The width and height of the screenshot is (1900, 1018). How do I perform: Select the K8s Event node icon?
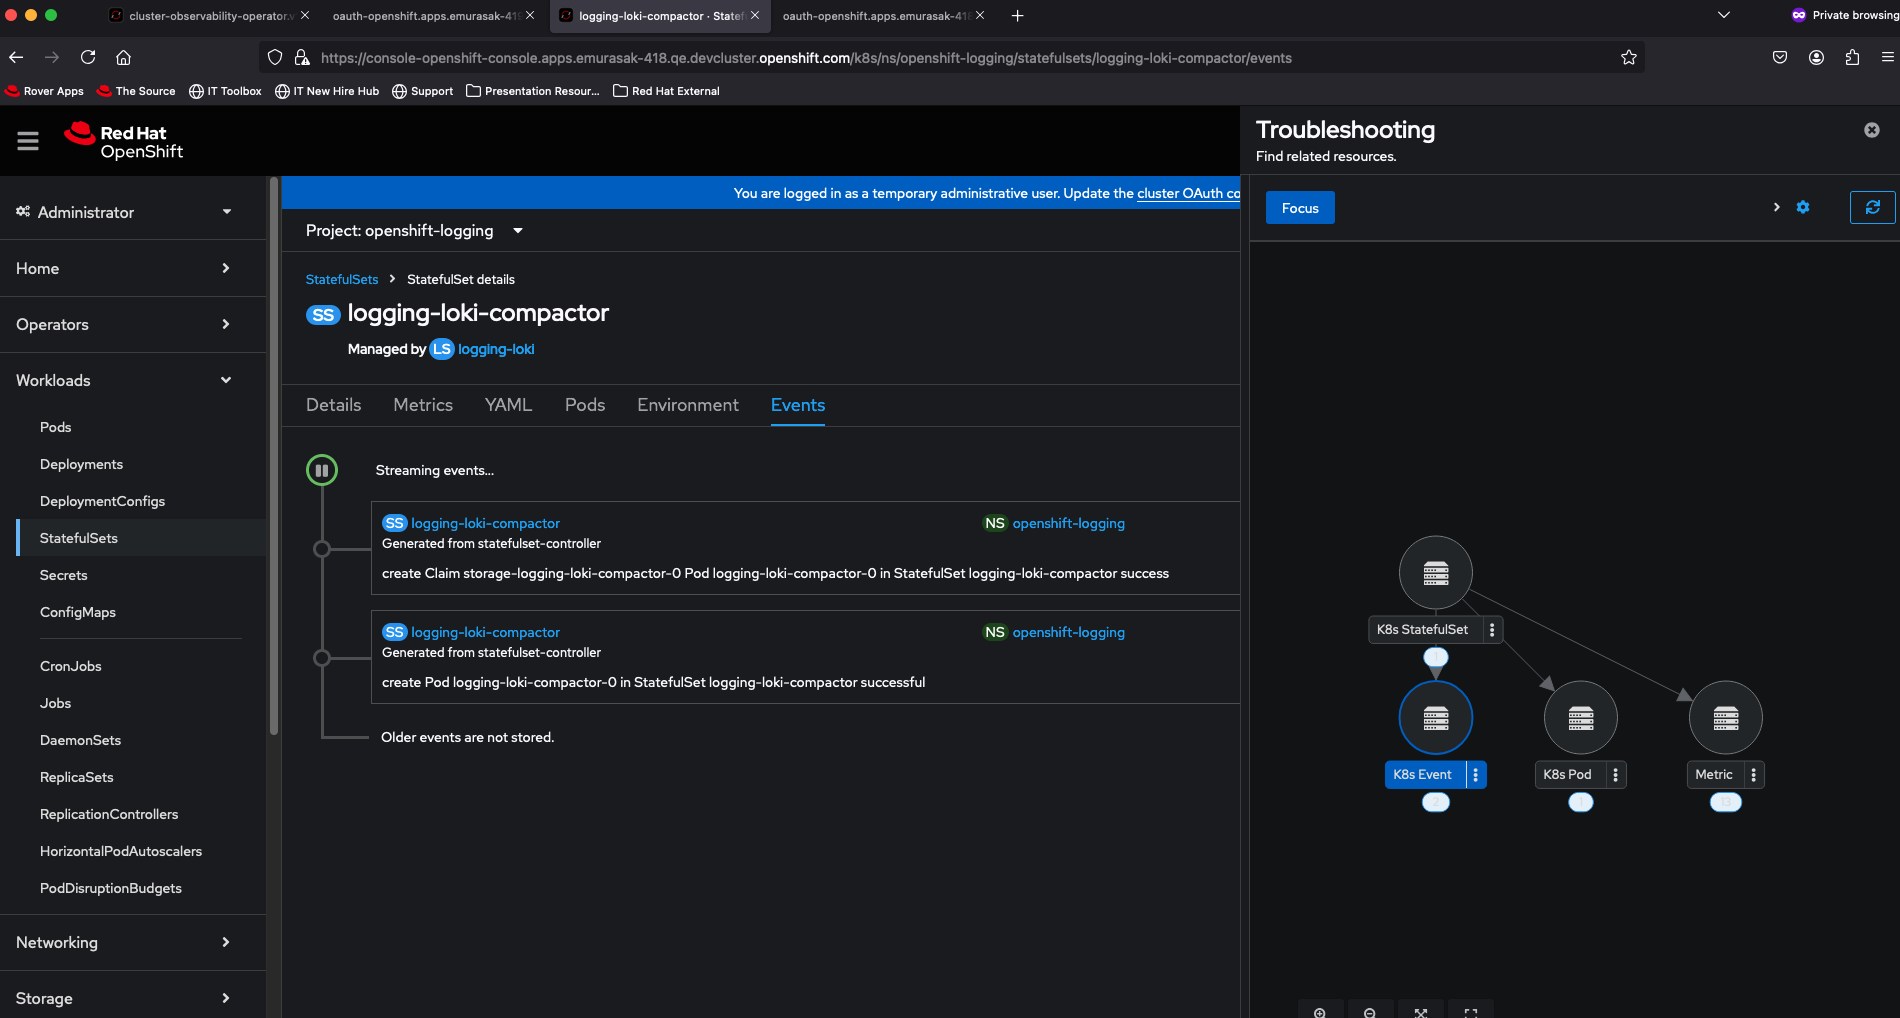1436,718
